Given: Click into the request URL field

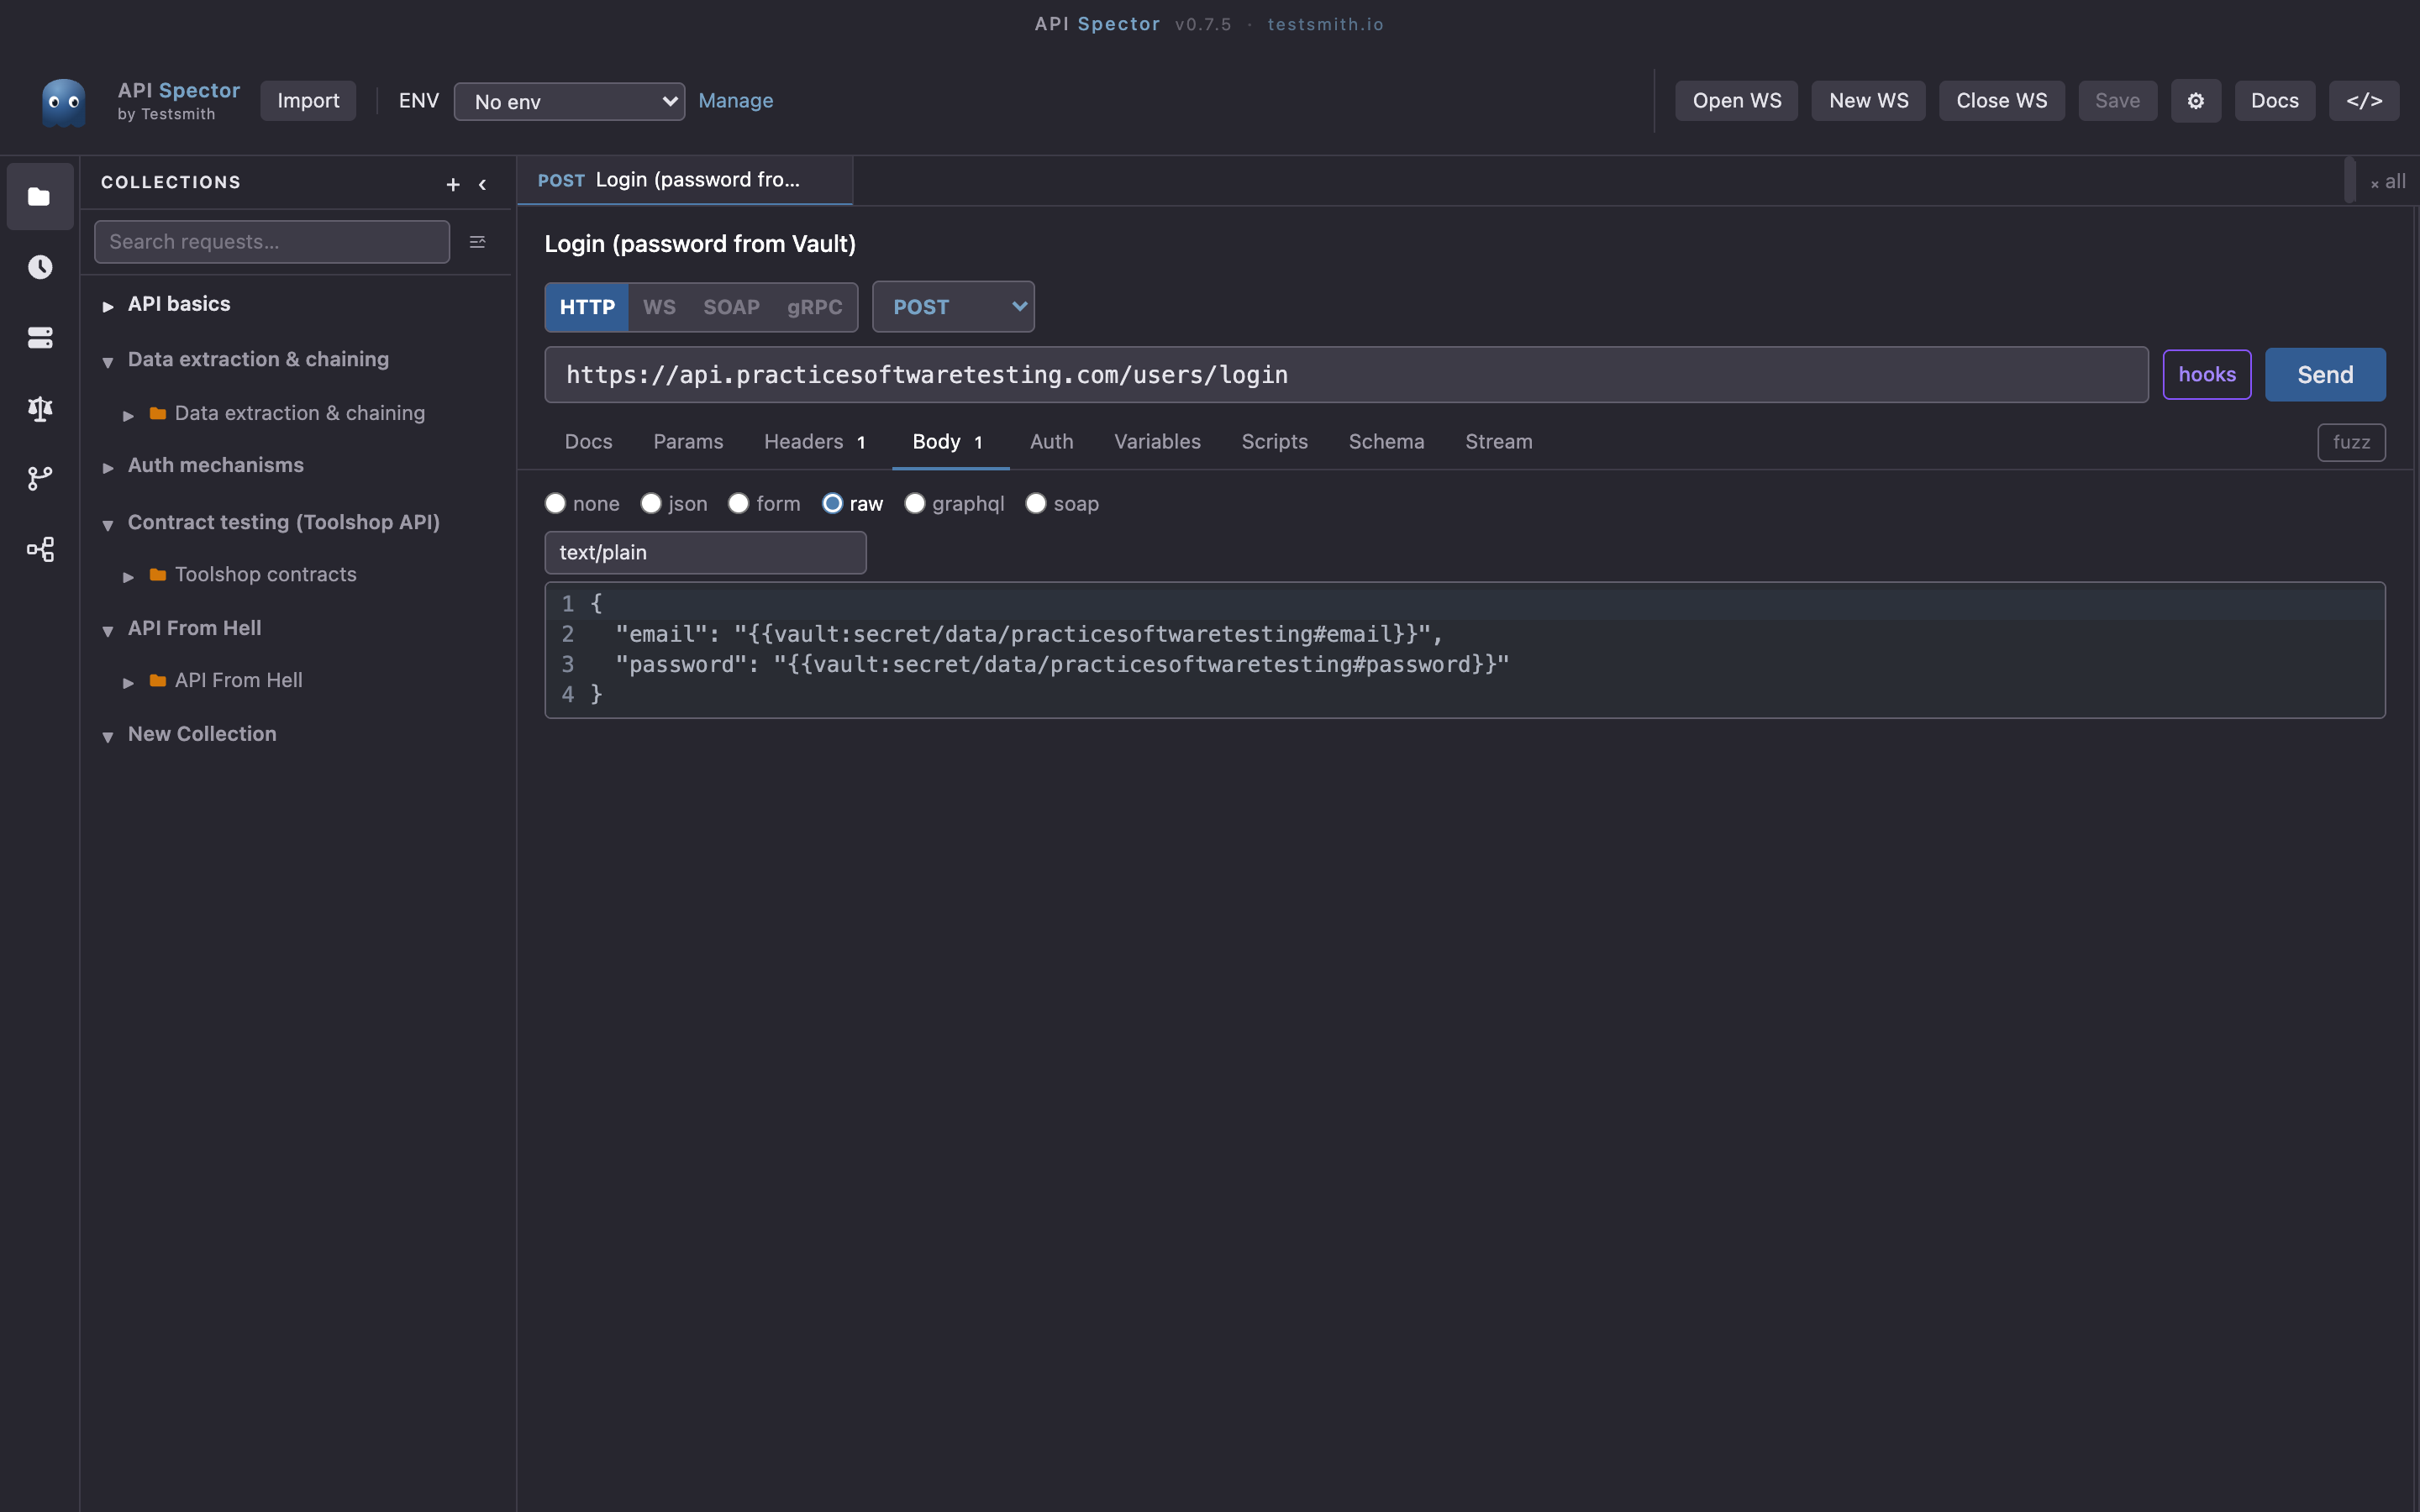Looking at the screenshot, I should coord(1346,375).
